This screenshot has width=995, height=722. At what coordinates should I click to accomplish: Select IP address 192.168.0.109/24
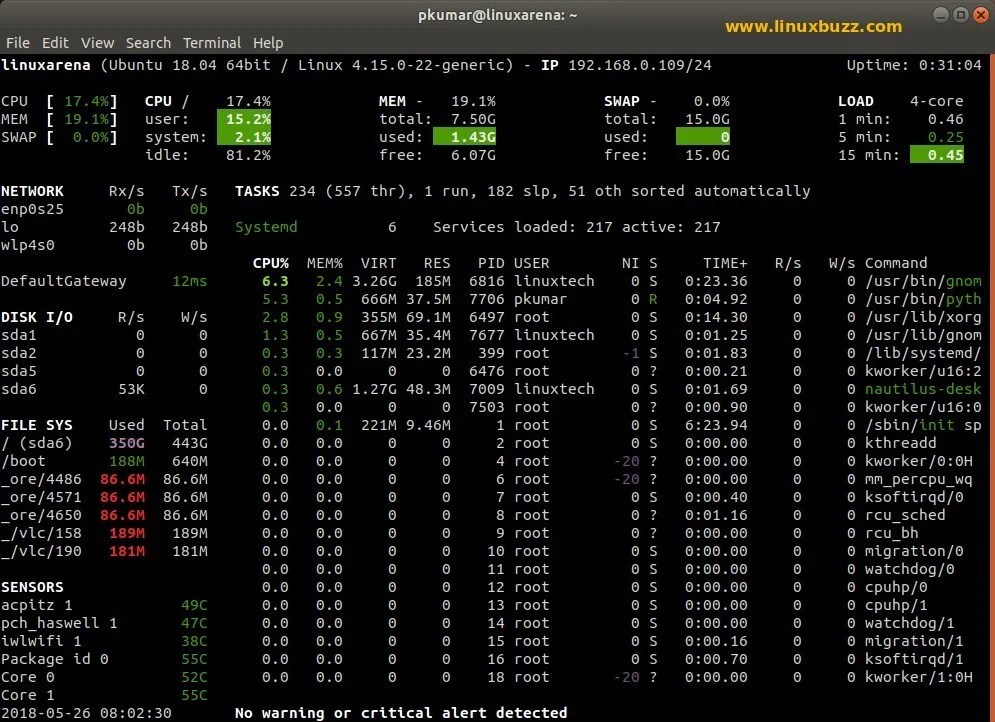(x=640, y=65)
